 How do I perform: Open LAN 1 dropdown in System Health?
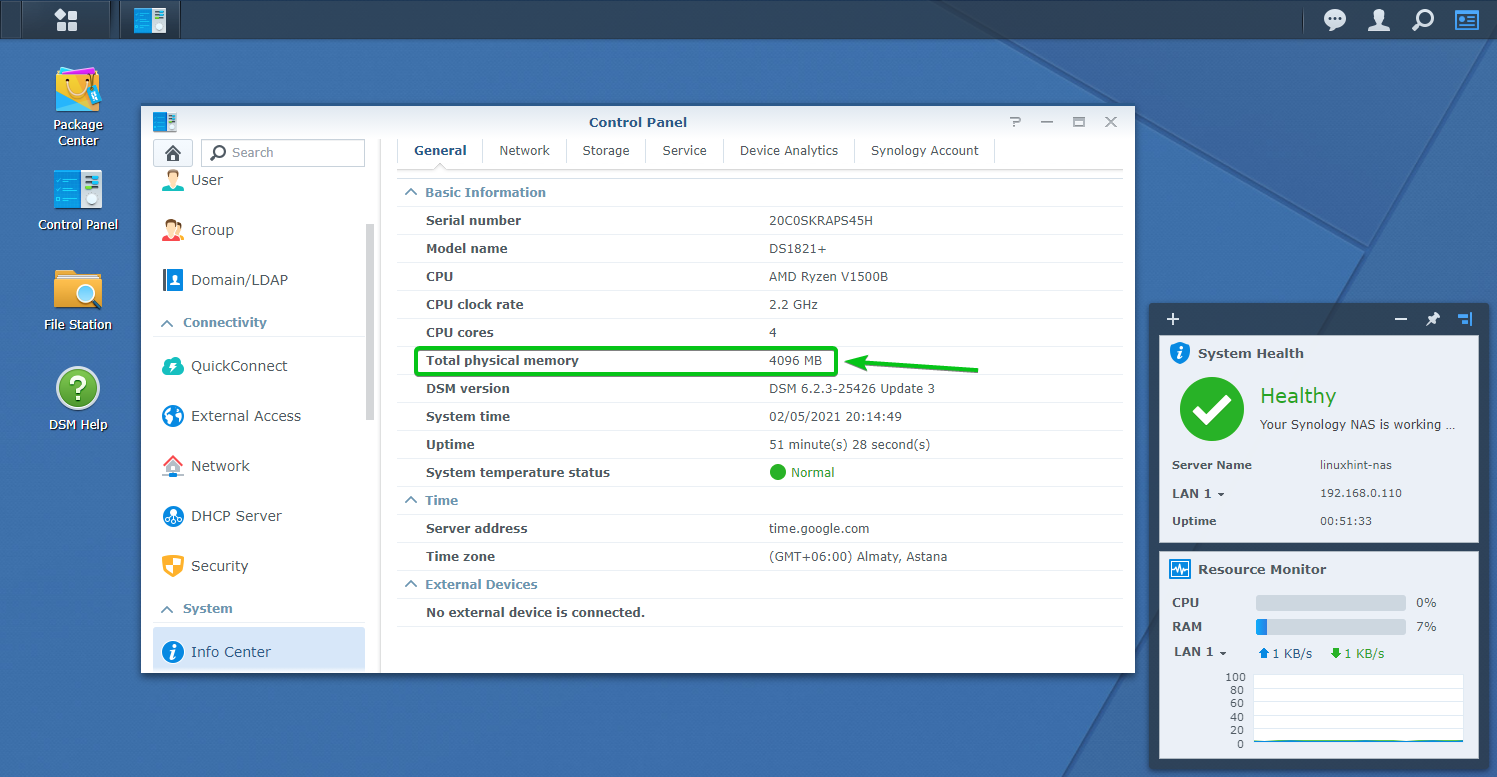[x=1198, y=494]
